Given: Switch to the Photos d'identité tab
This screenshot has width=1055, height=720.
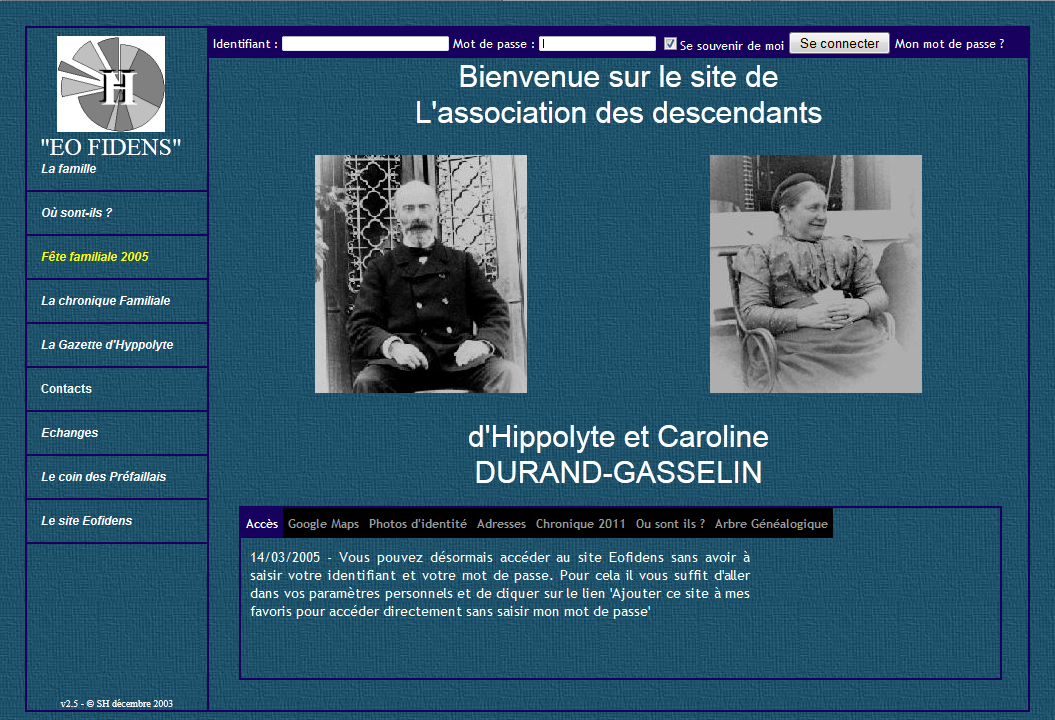Looking at the screenshot, I should (418, 524).
